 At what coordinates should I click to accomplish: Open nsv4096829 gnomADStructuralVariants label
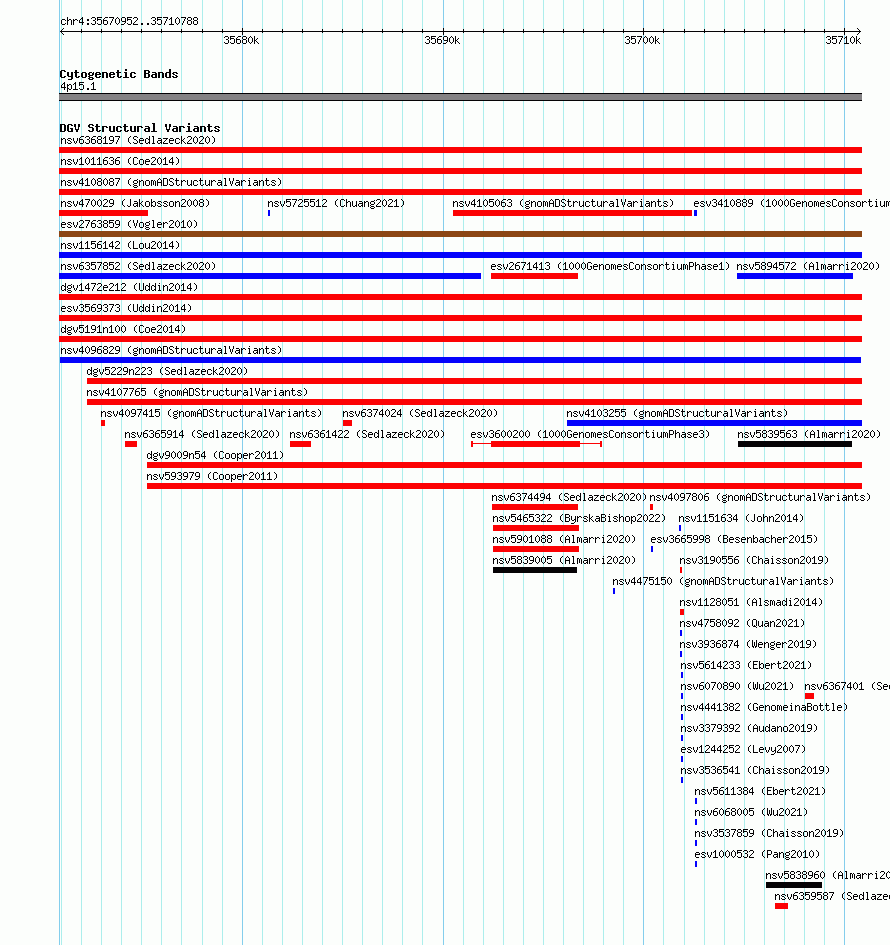pyautogui.click(x=171, y=350)
